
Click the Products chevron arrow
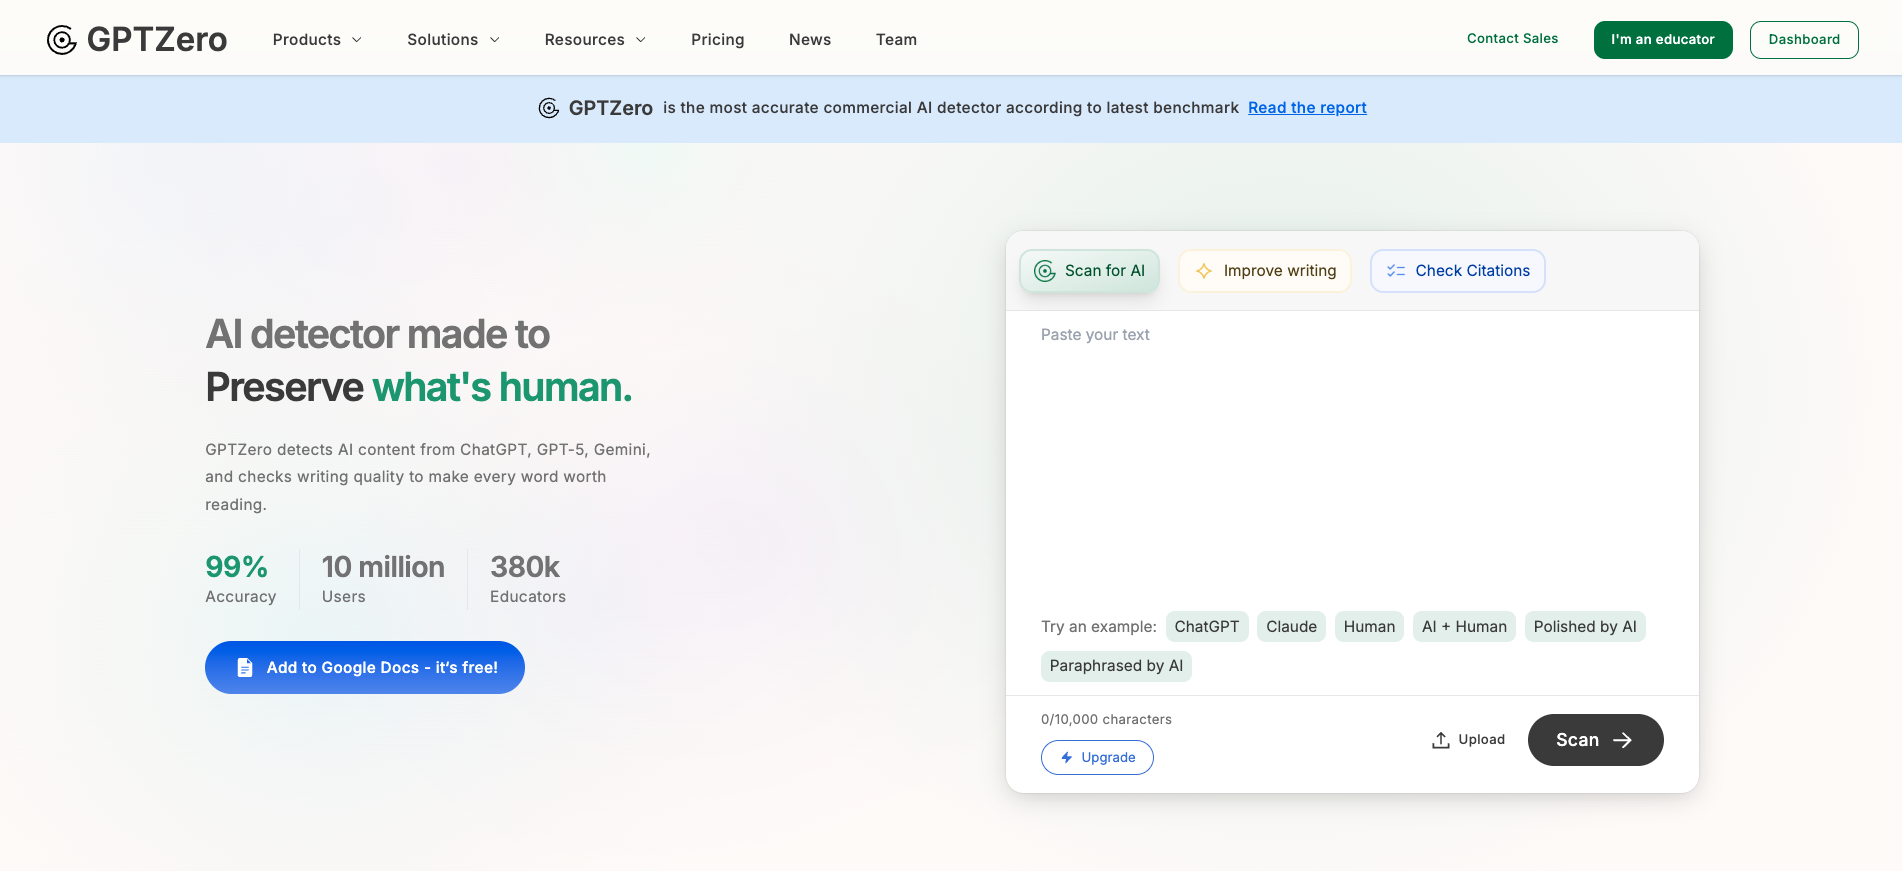click(357, 40)
